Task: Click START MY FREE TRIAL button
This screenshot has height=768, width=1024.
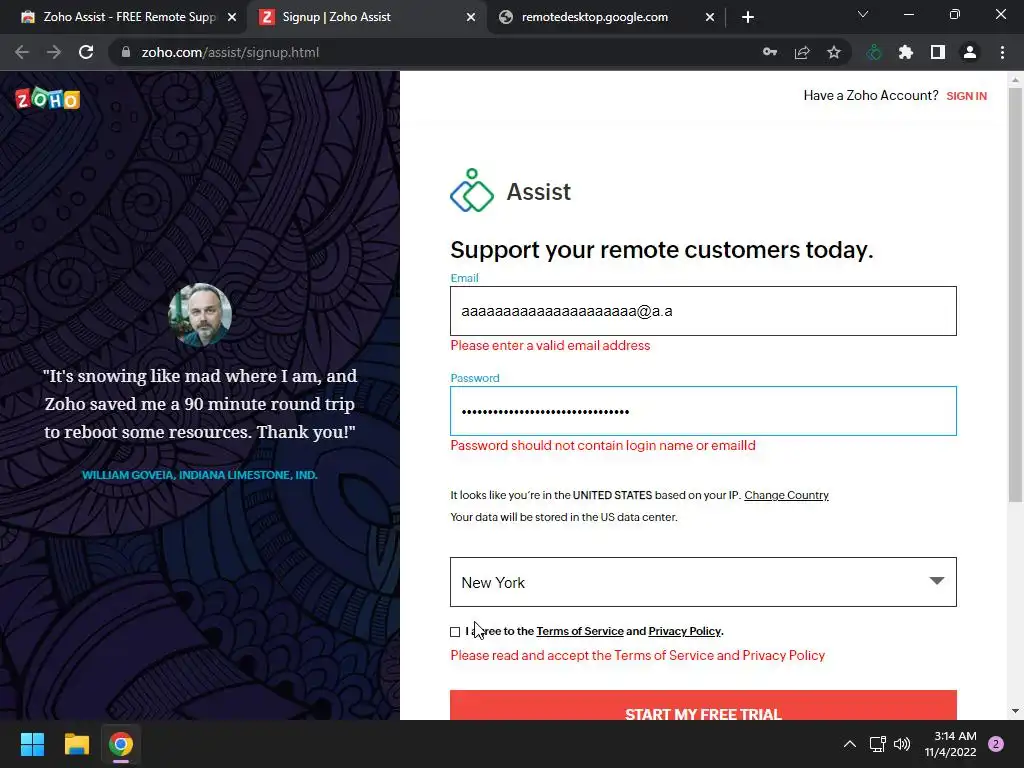Action: (x=703, y=705)
